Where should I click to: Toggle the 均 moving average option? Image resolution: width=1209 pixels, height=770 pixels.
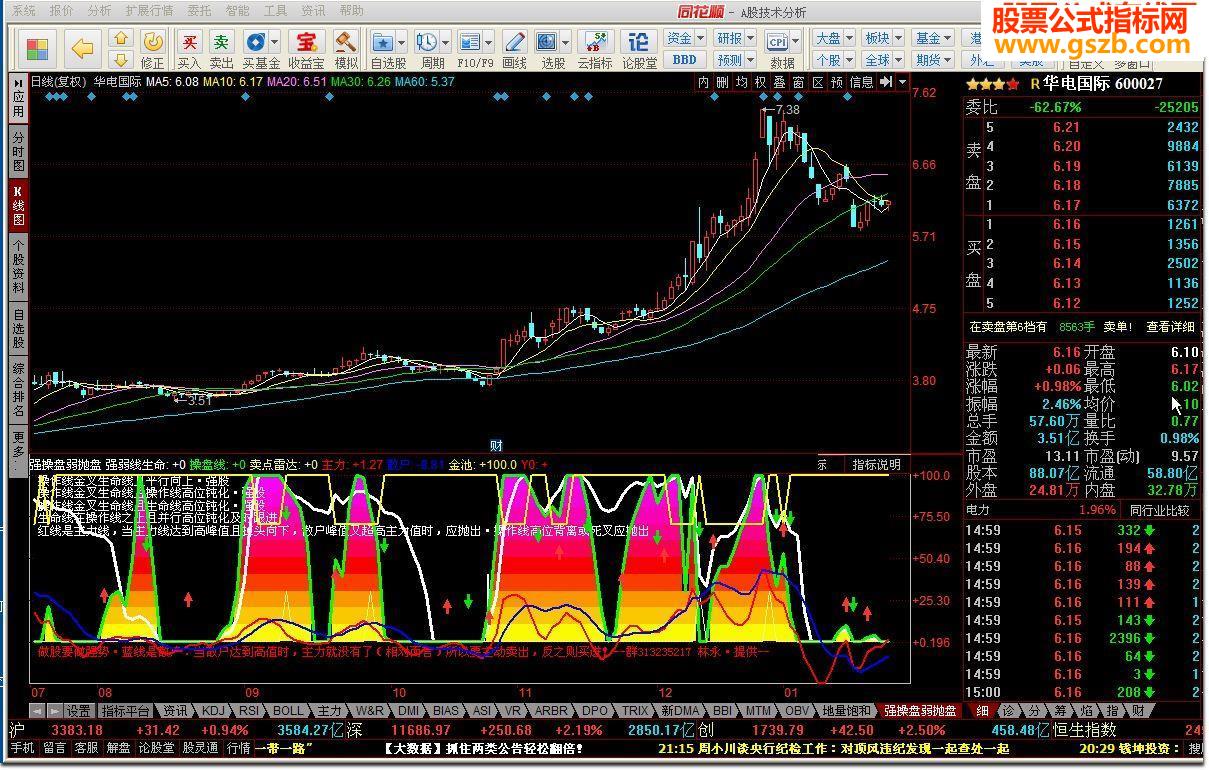pos(741,83)
